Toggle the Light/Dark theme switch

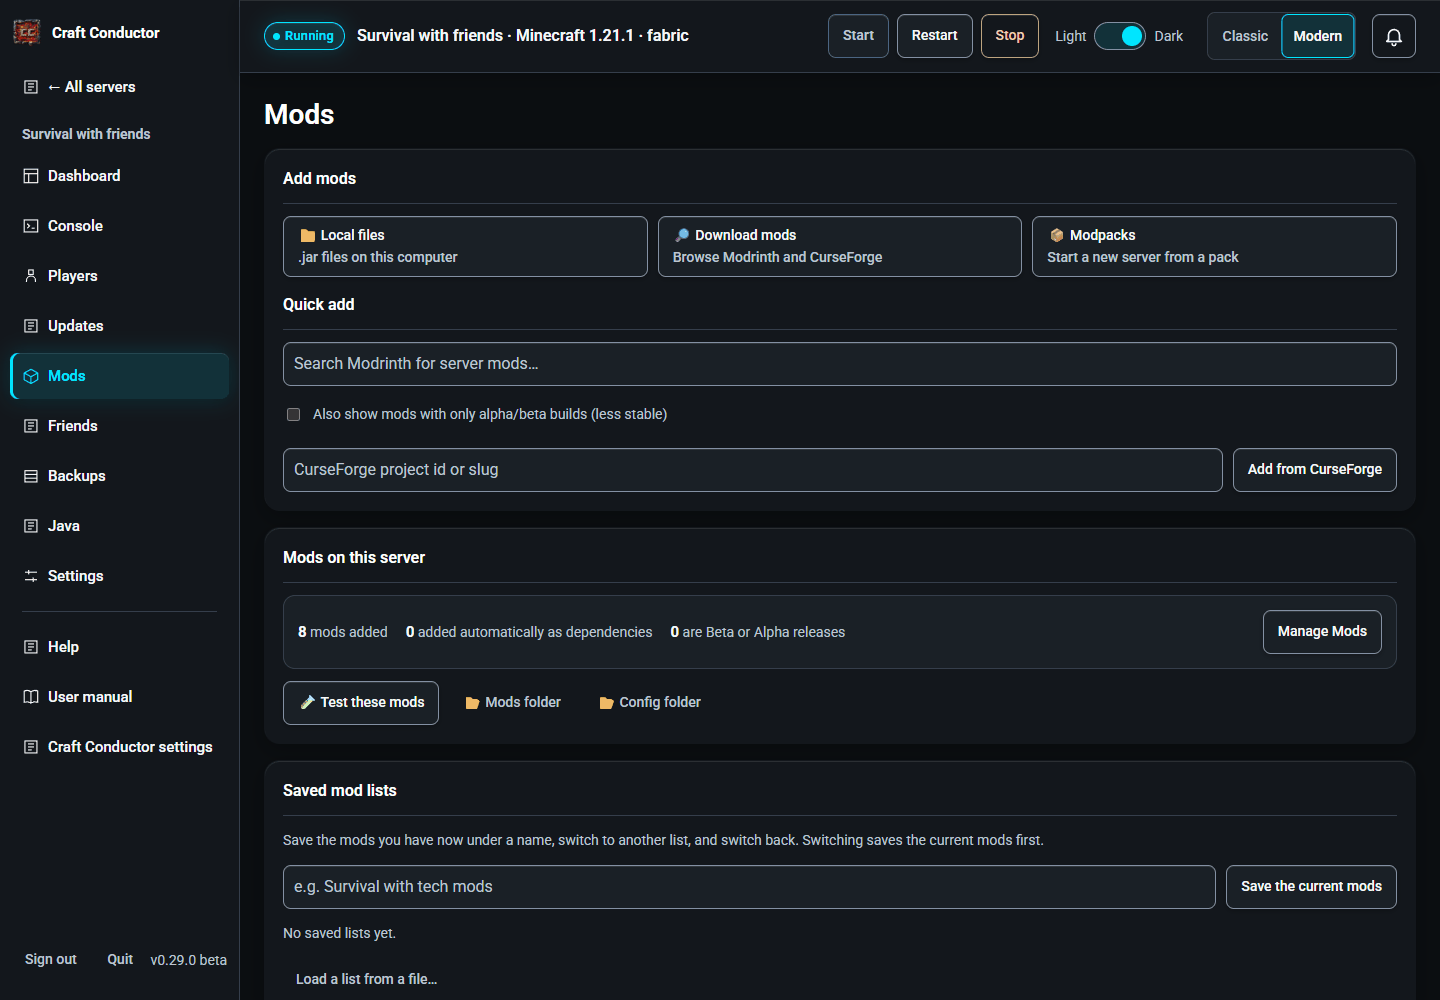tap(1120, 36)
